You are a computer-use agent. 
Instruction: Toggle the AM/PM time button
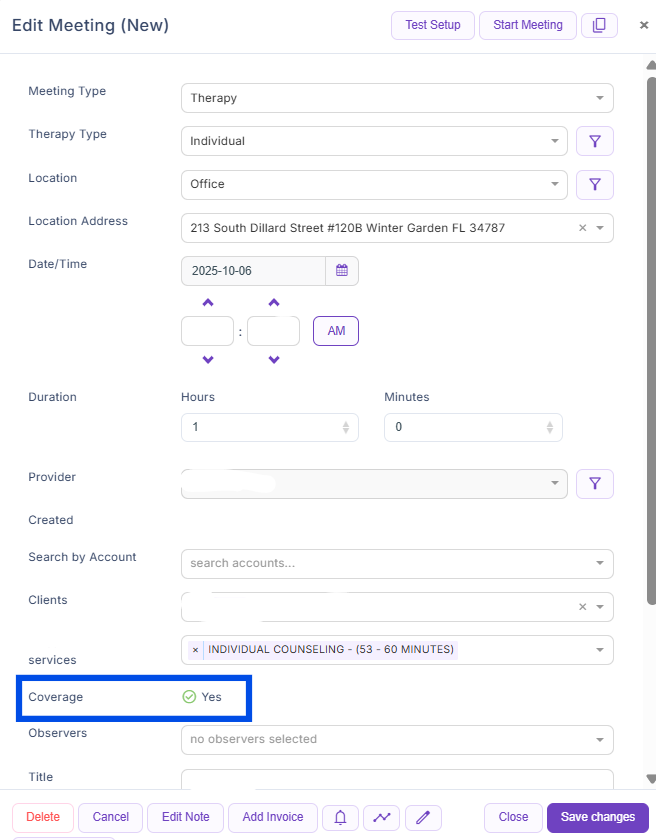coord(336,331)
